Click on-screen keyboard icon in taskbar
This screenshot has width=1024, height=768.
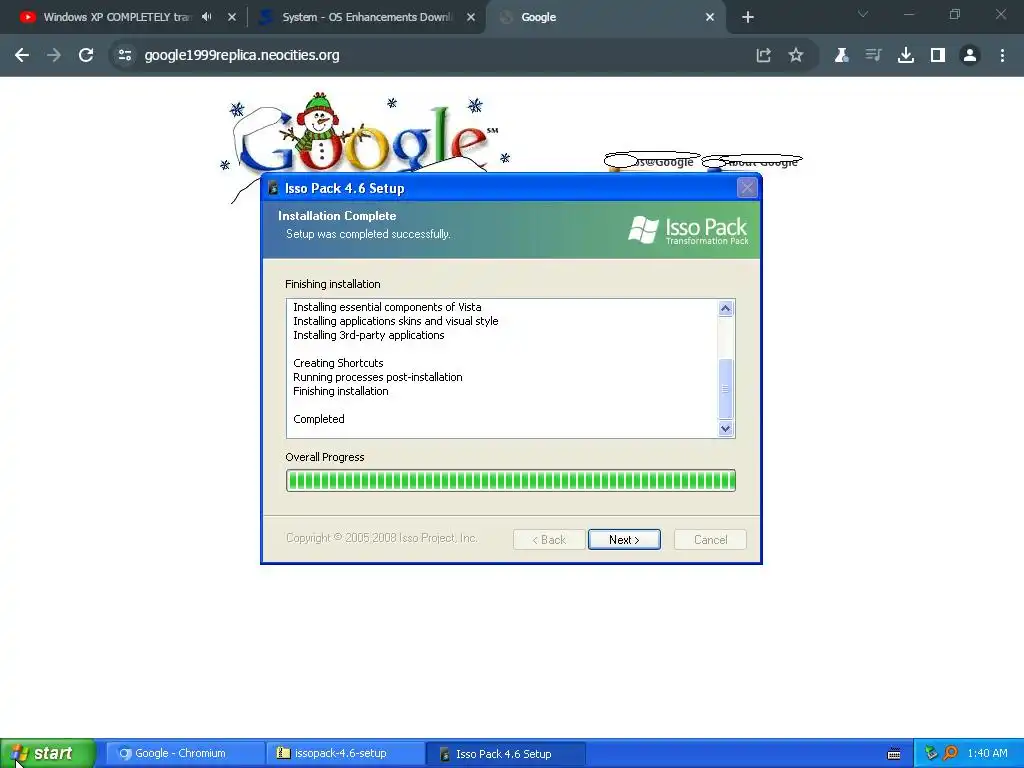pos(894,754)
